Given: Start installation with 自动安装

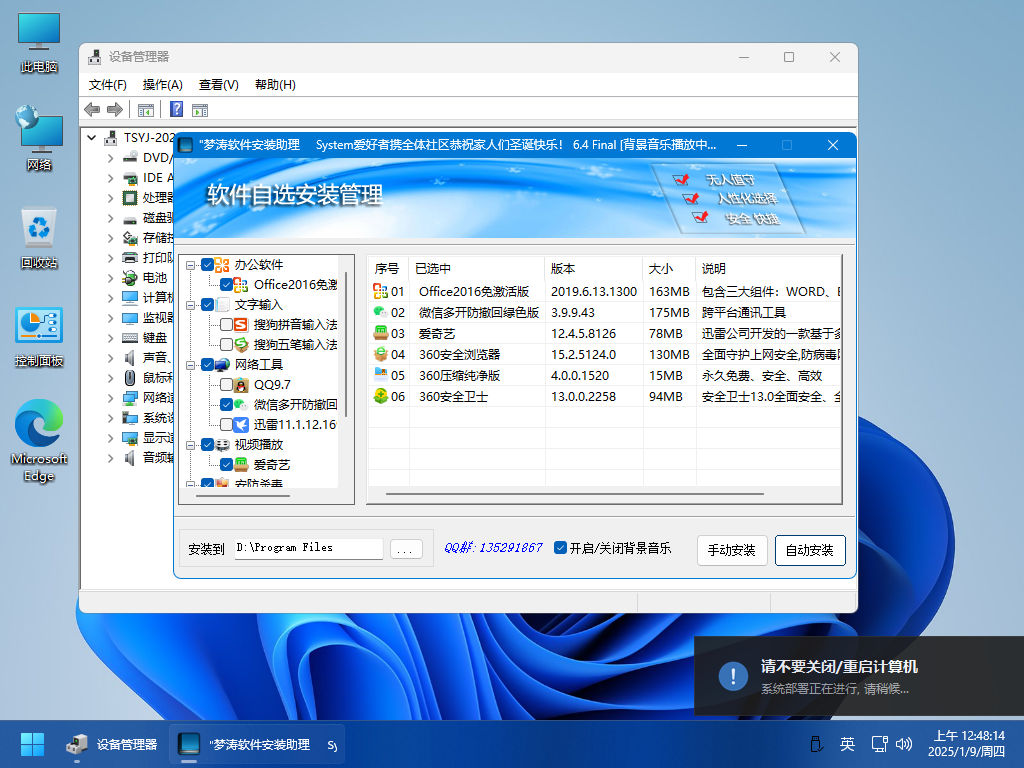Looking at the screenshot, I should point(810,550).
